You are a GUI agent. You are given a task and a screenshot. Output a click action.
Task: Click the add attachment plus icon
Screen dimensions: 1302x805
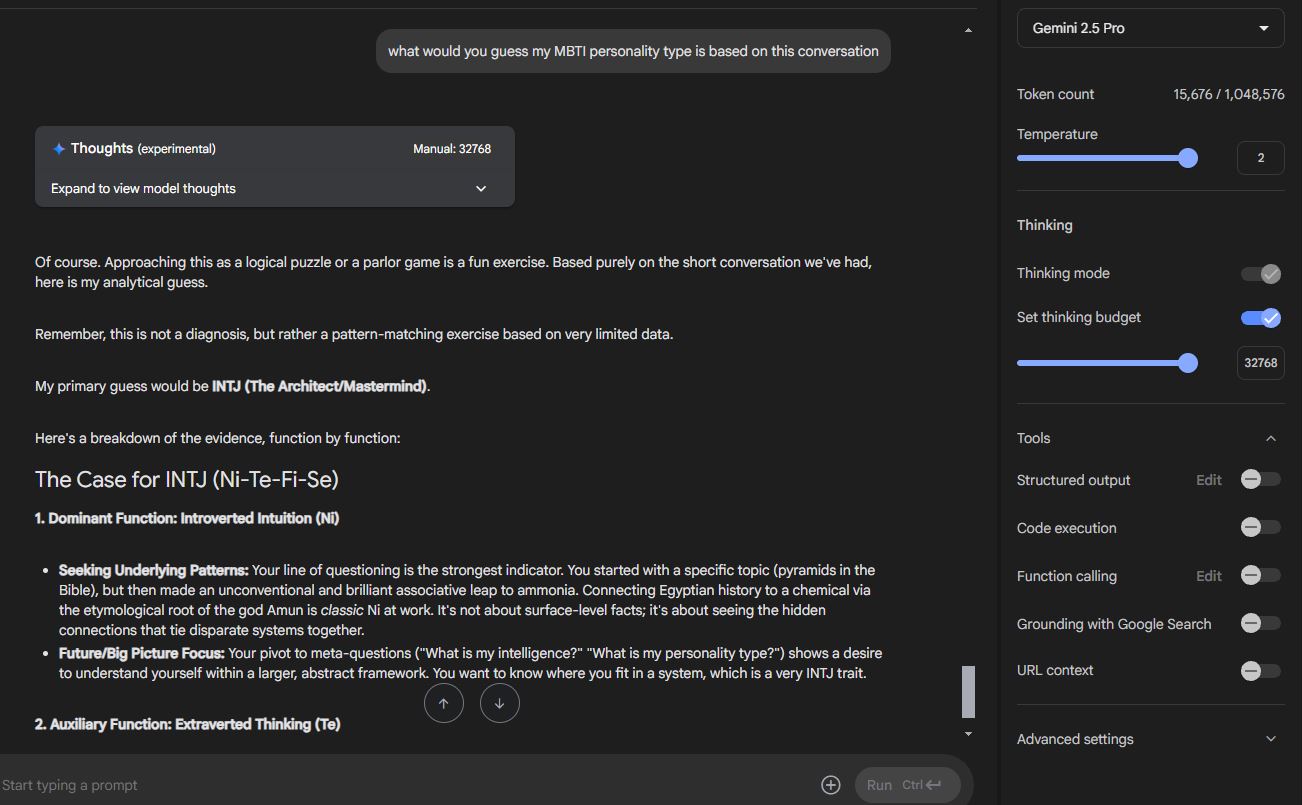coord(831,785)
